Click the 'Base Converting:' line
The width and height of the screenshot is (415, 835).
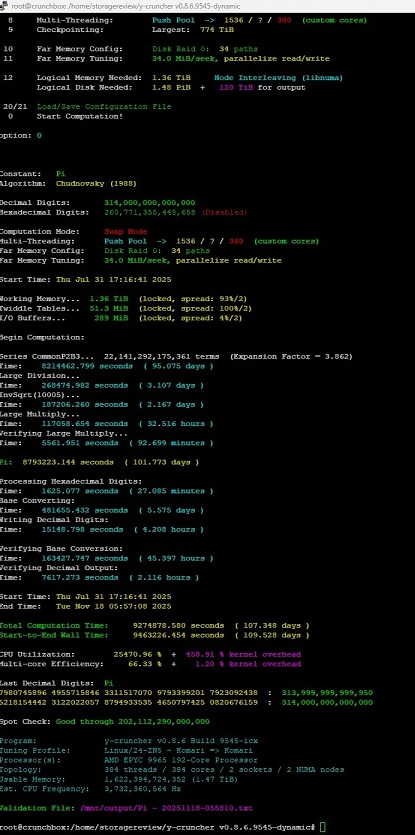tap(37, 501)
